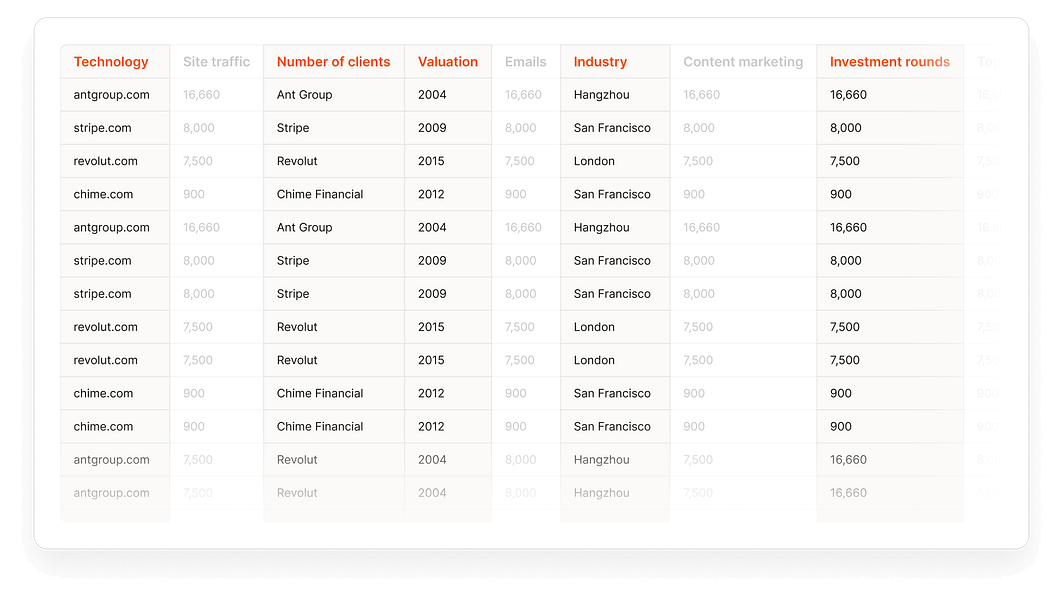Select the Emails column header

[525, 62]
